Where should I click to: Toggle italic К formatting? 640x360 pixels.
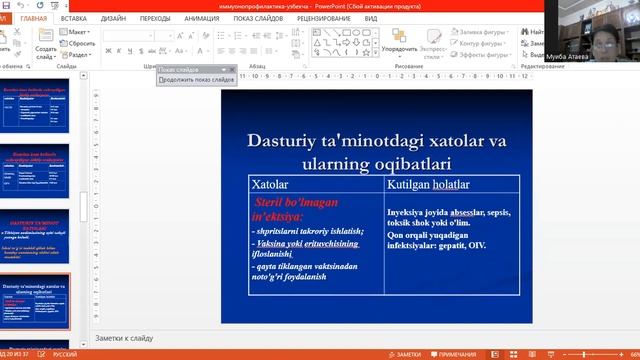[x=119, y=51]
